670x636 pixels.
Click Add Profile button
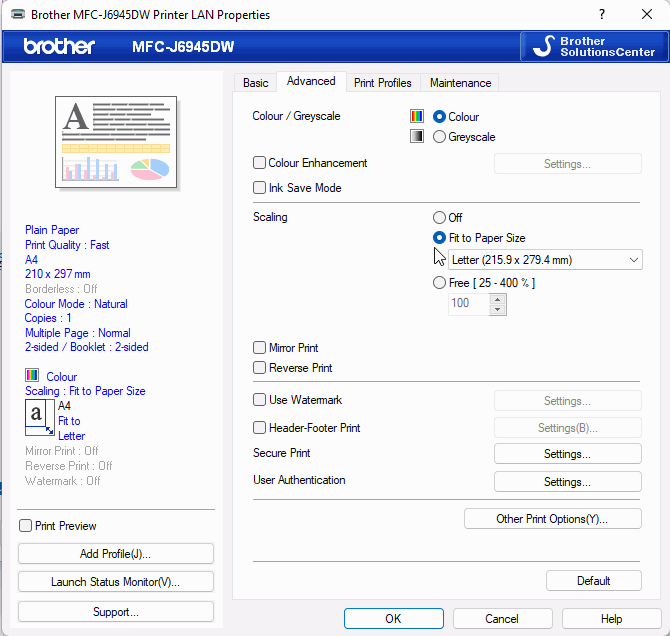tap(116, 554)
